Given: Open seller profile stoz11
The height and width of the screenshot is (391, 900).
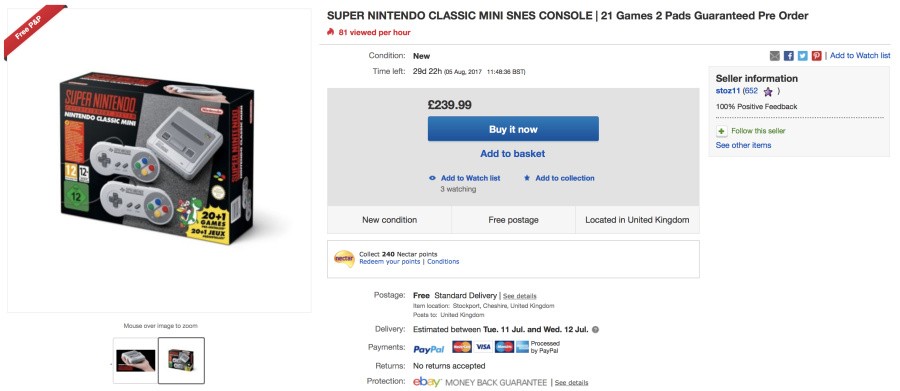Looking at the screenshot, I should click(x=728, y=91).
